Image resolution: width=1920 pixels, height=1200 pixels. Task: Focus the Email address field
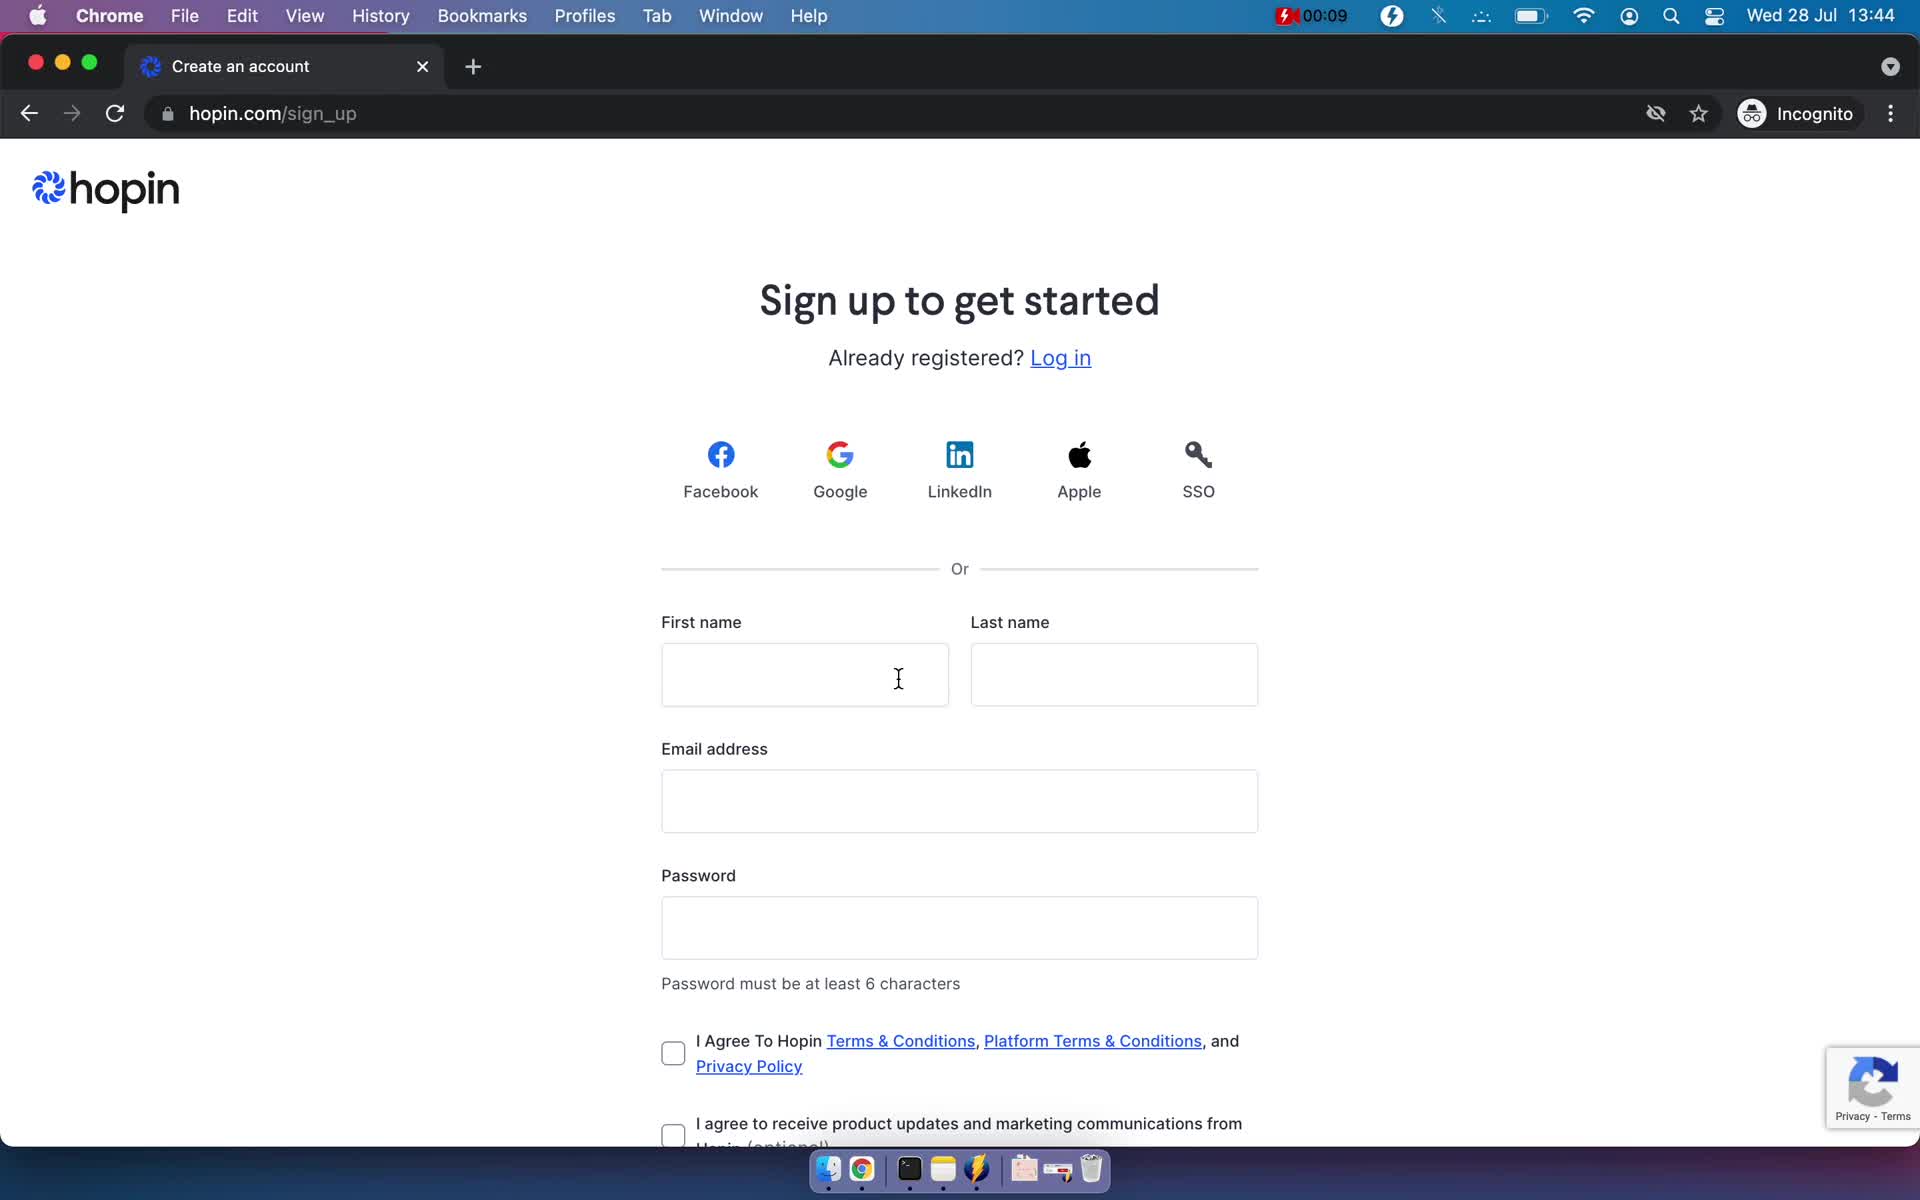[959, 801]
